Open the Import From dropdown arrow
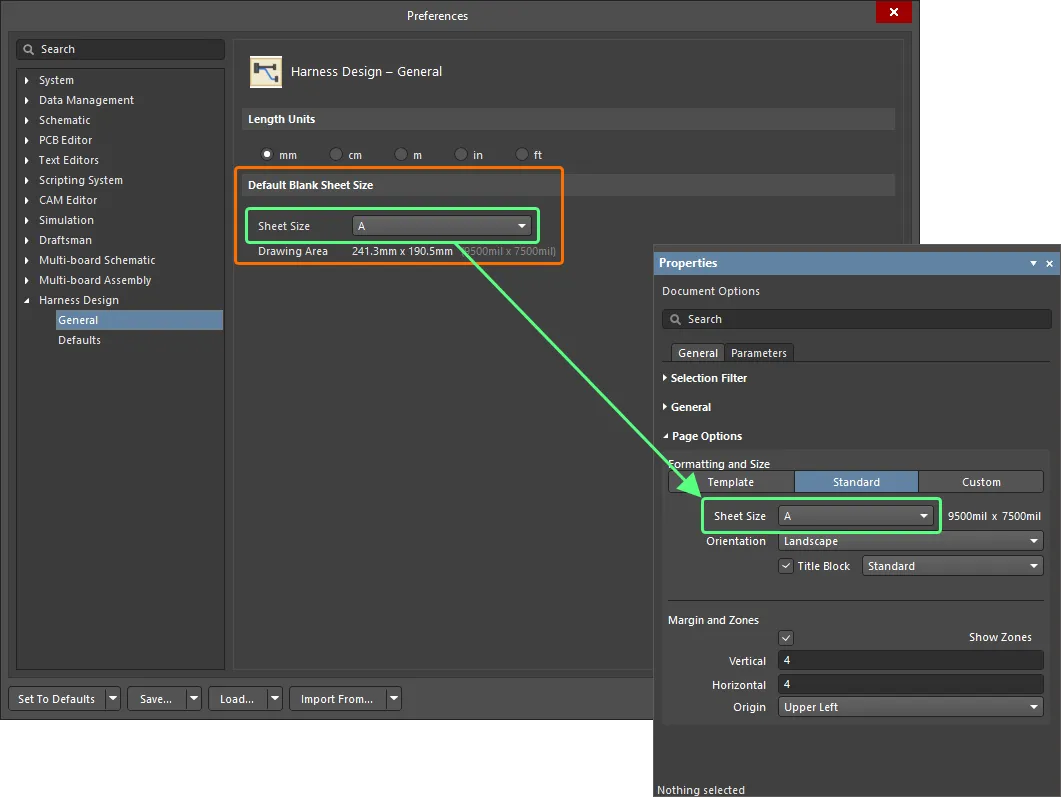The width and height of the screenshot is (1061, 797). click(394, 699)
